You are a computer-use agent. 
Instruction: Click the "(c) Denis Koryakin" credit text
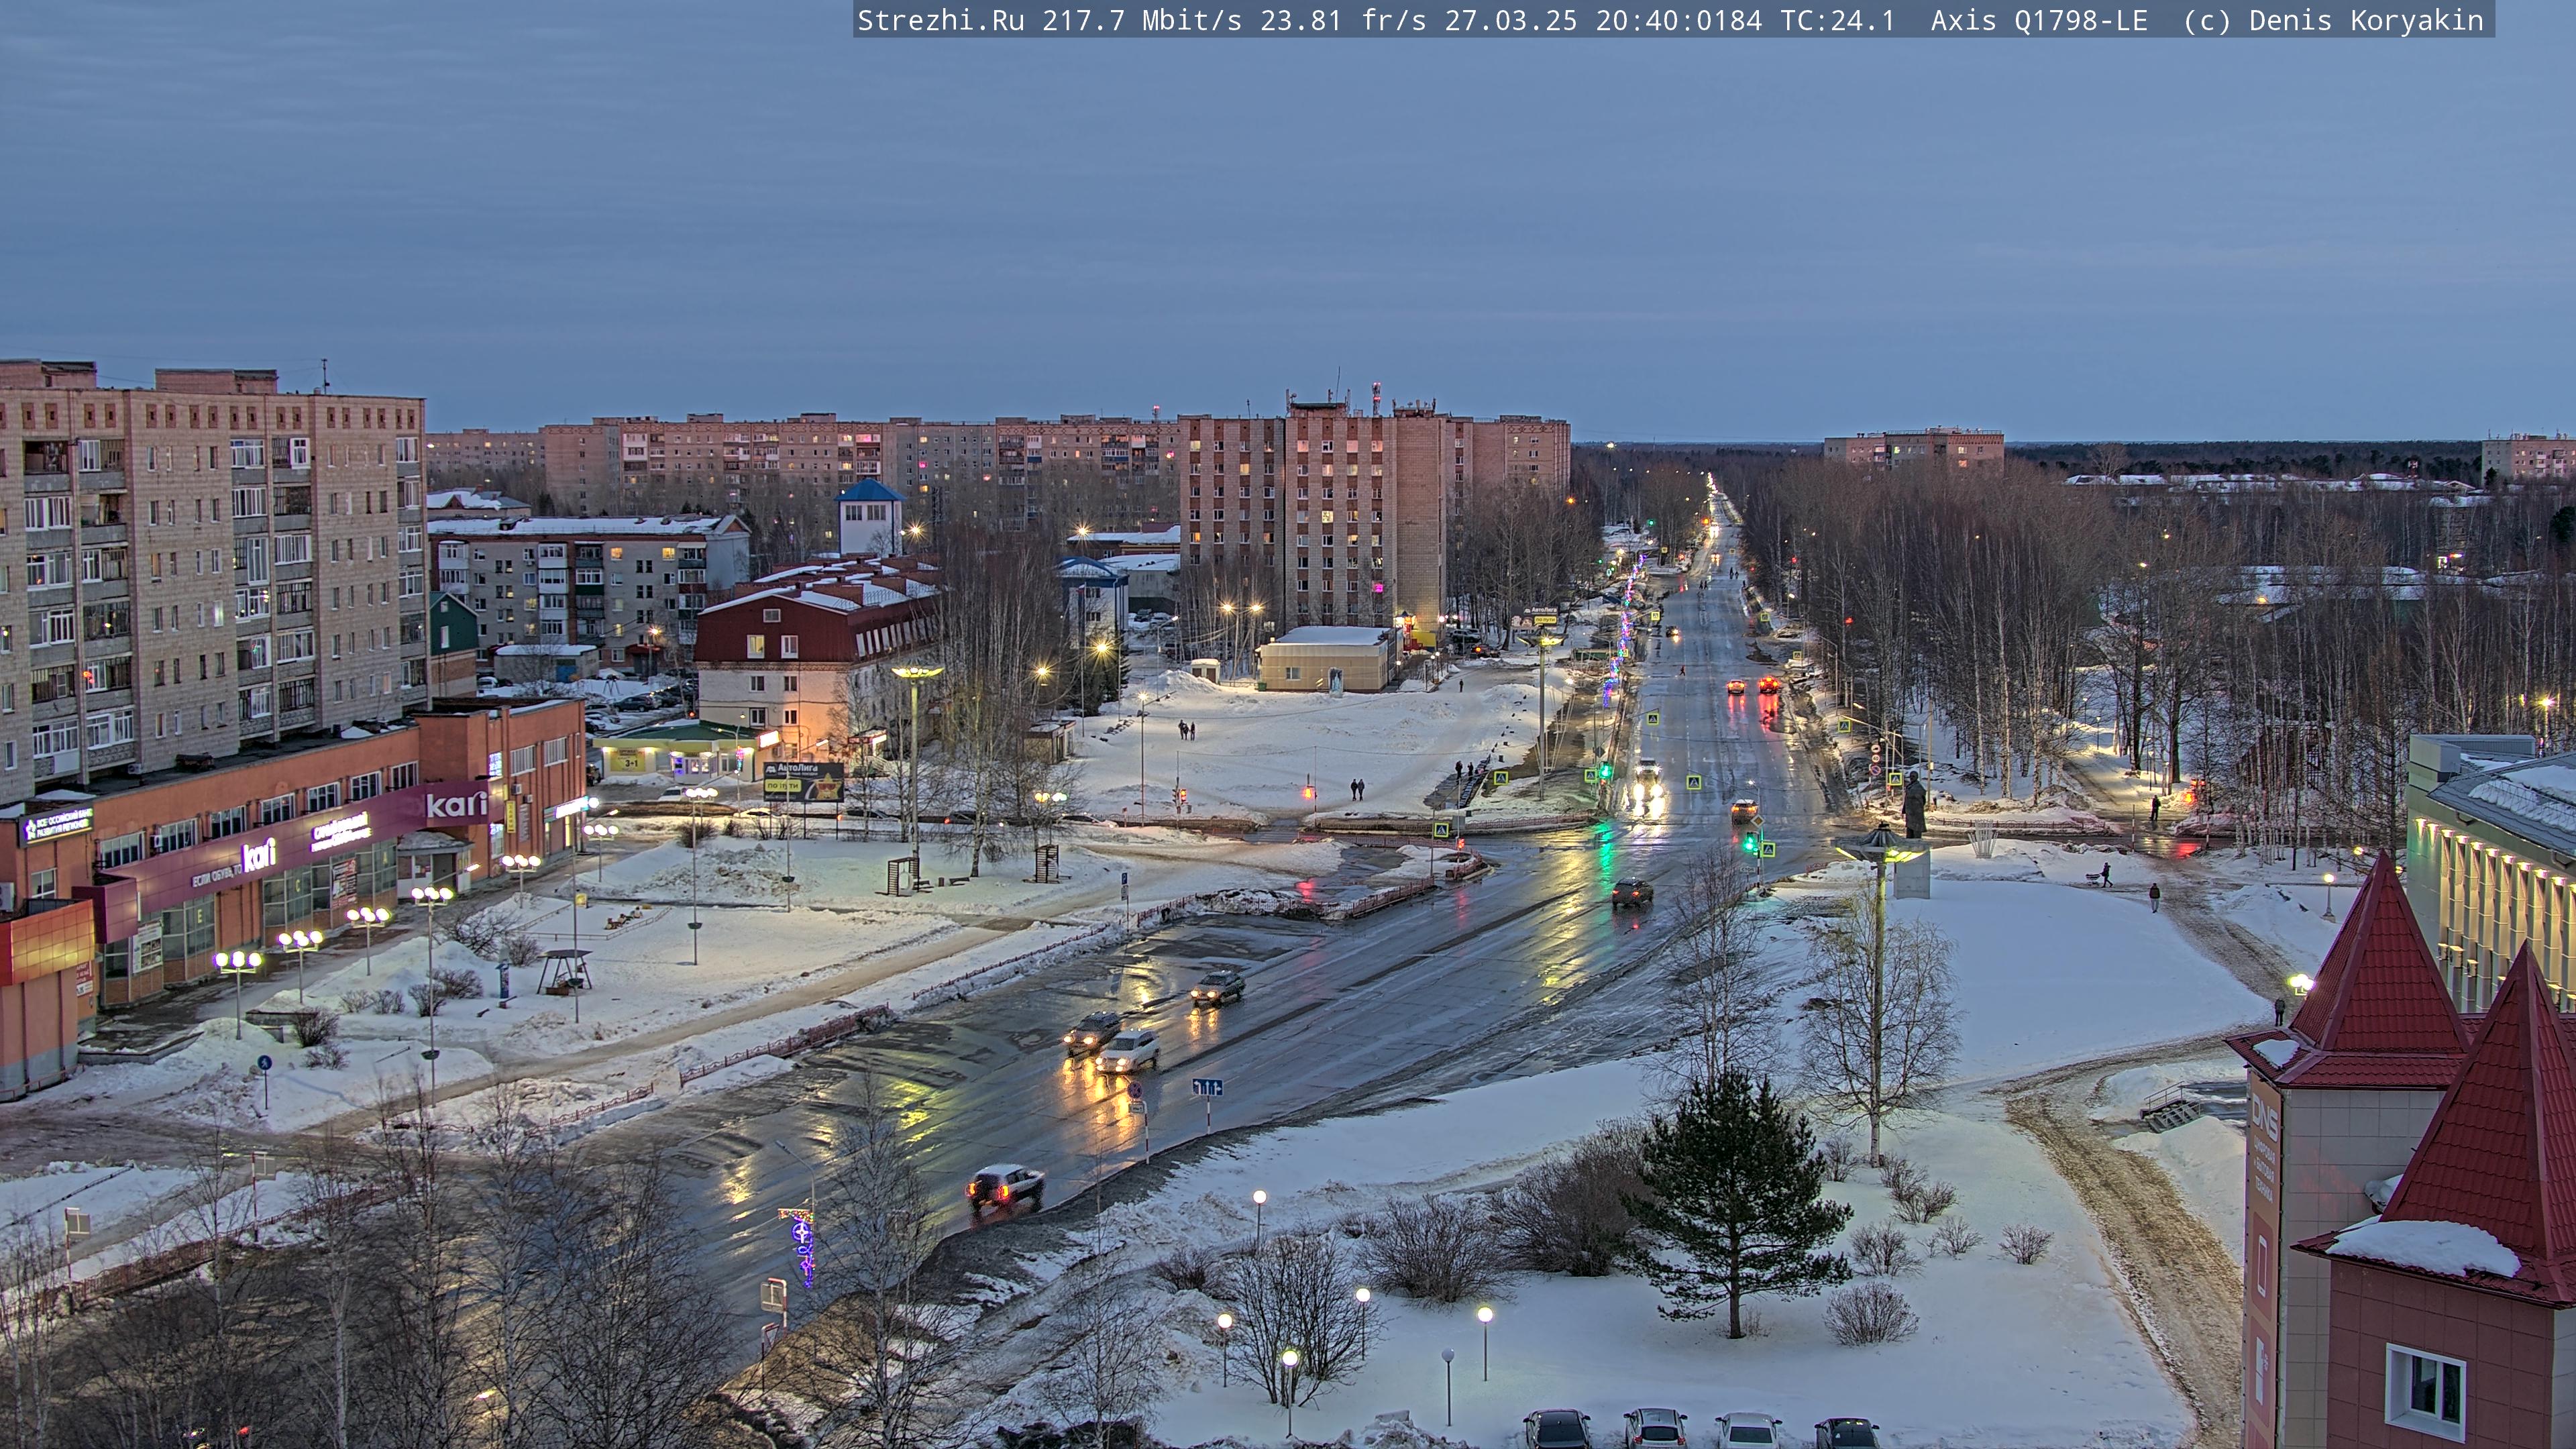(2333, 21)
